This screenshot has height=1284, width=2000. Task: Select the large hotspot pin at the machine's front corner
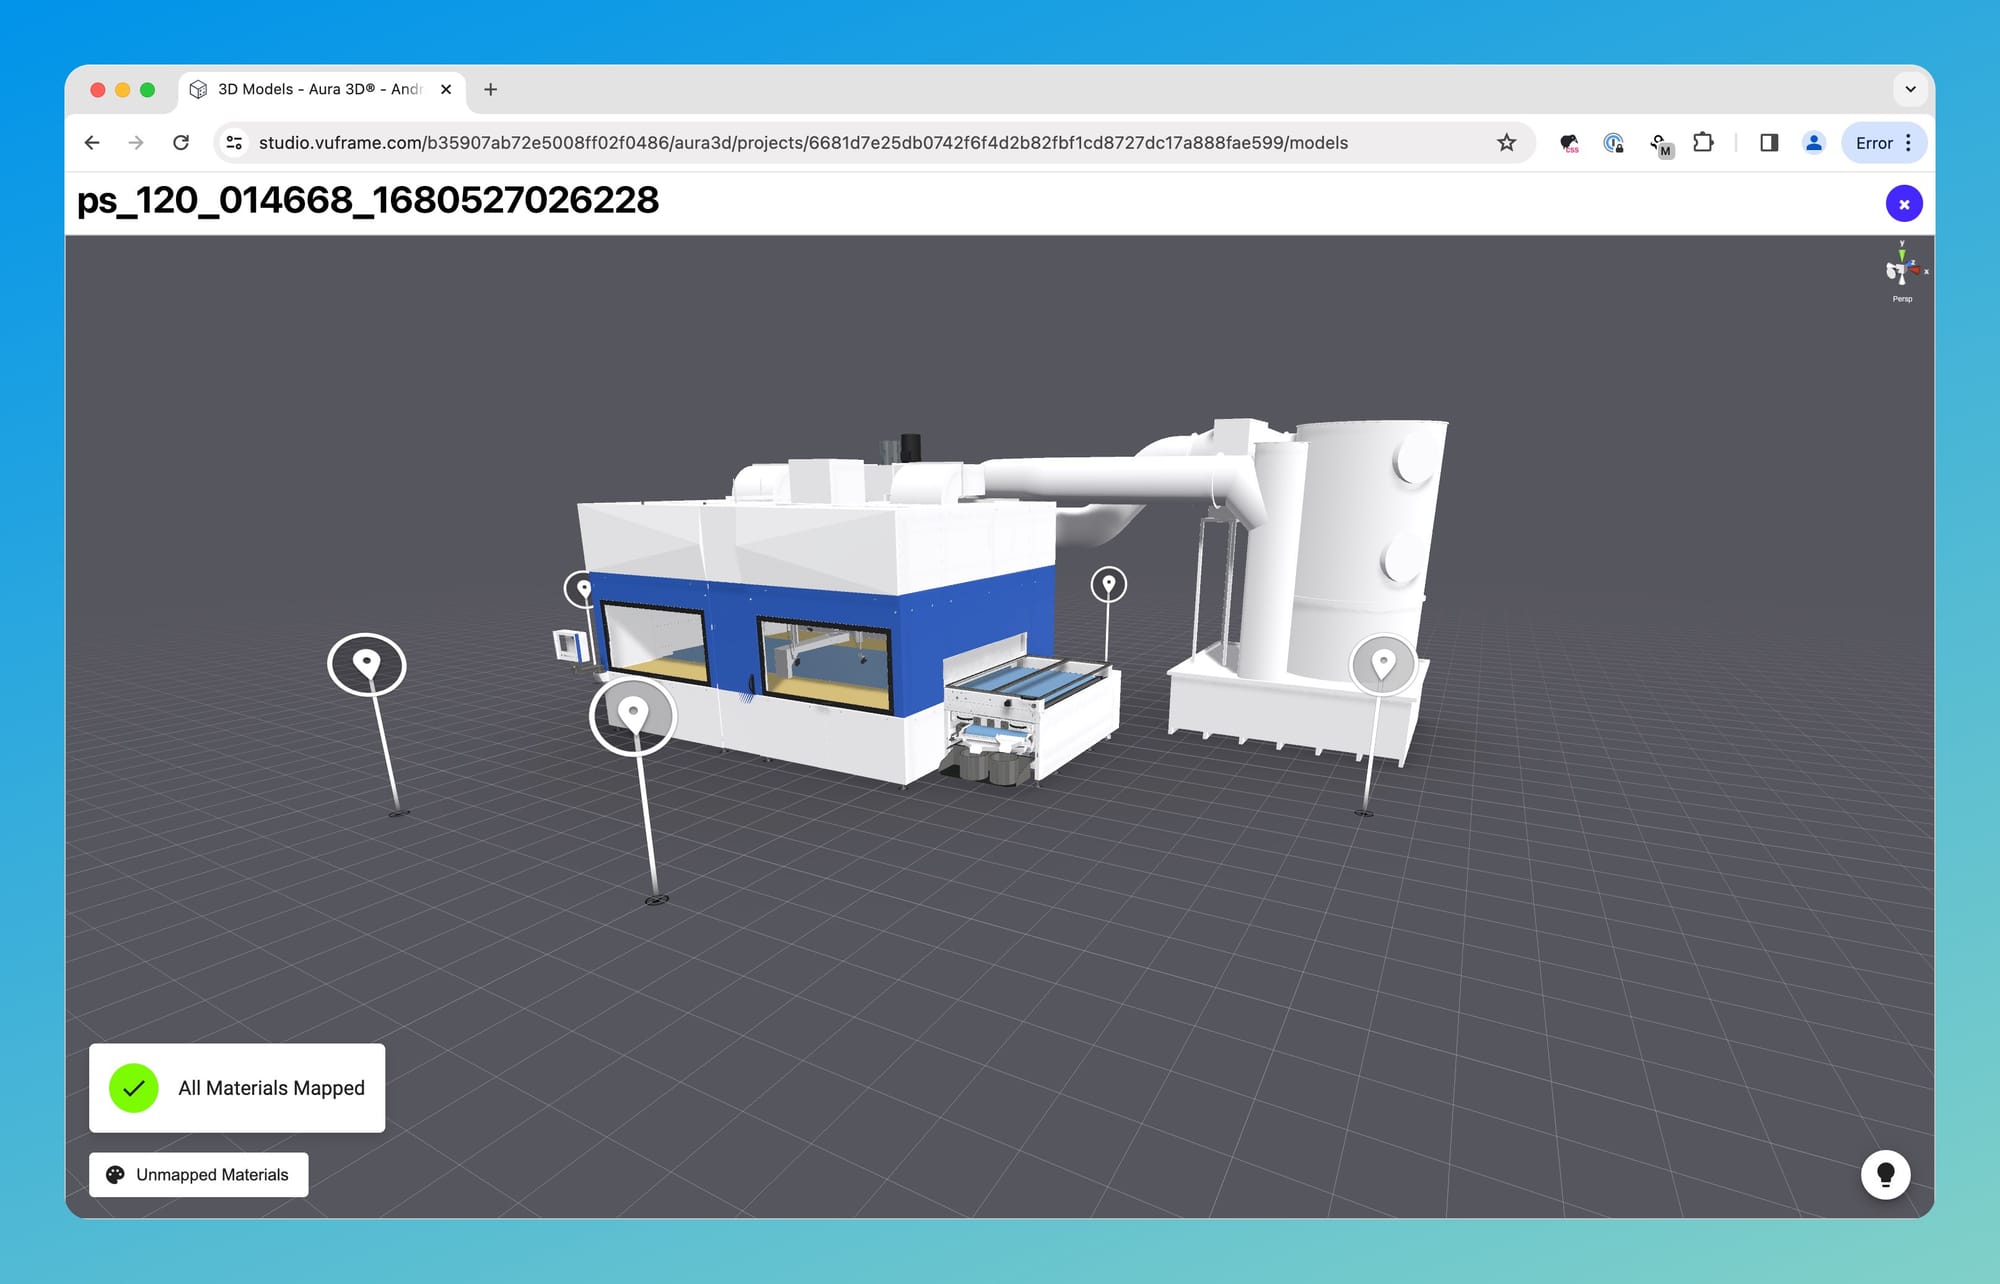(x=633, y=715)
